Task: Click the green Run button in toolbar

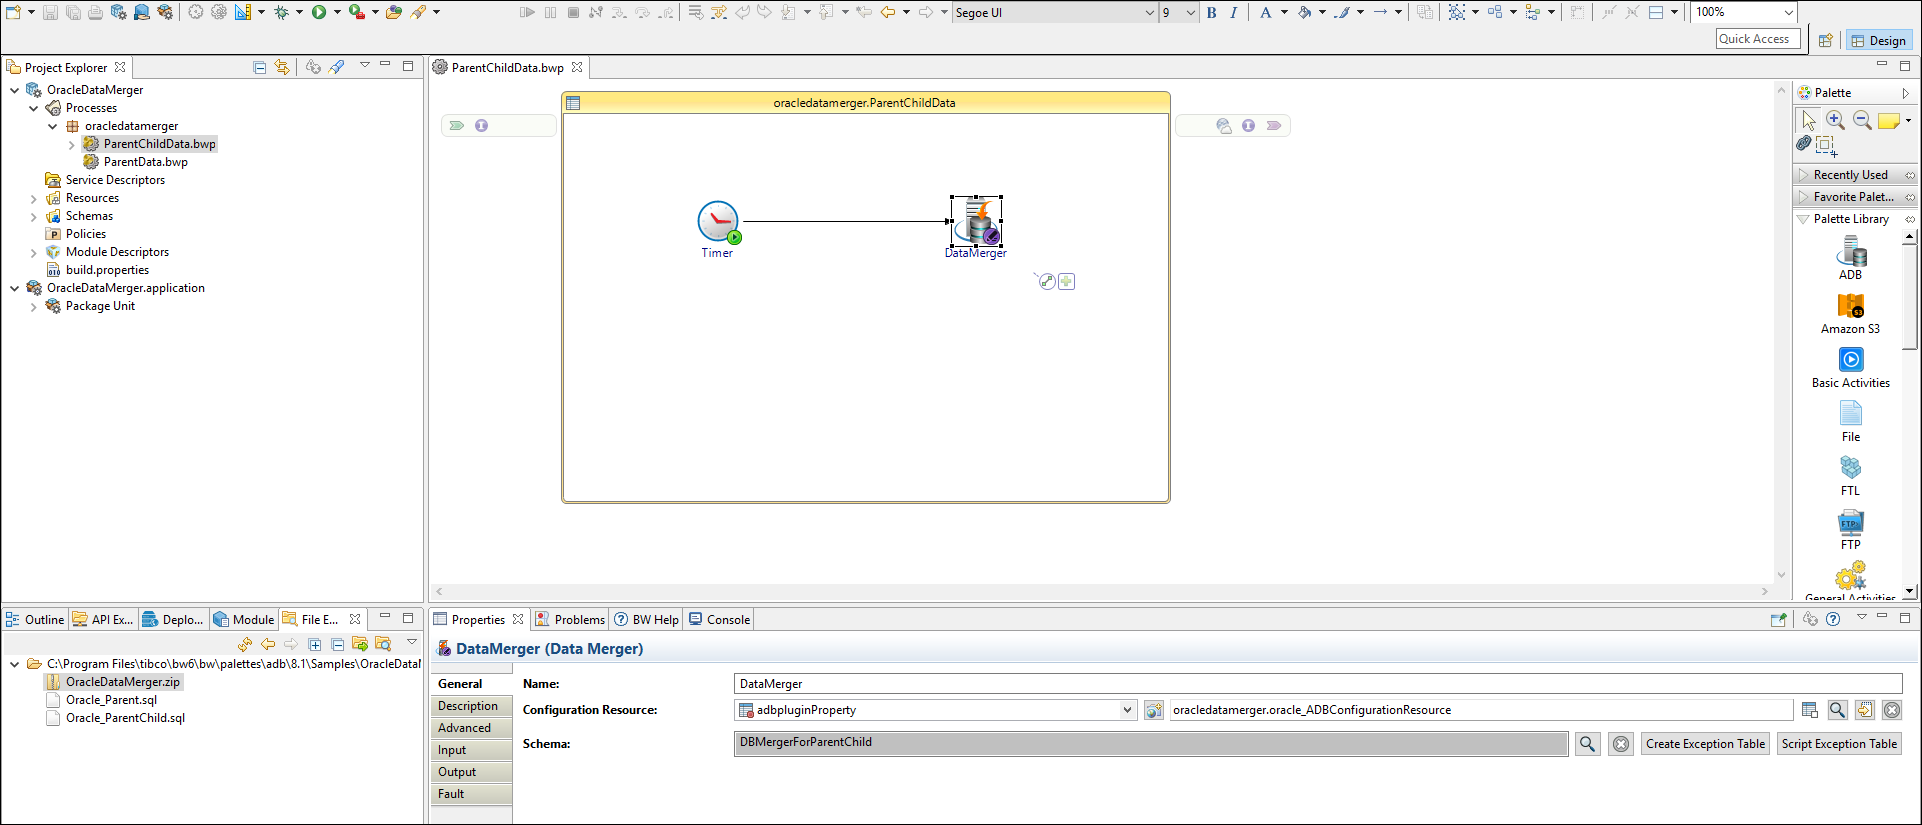Action: [319, 12]
